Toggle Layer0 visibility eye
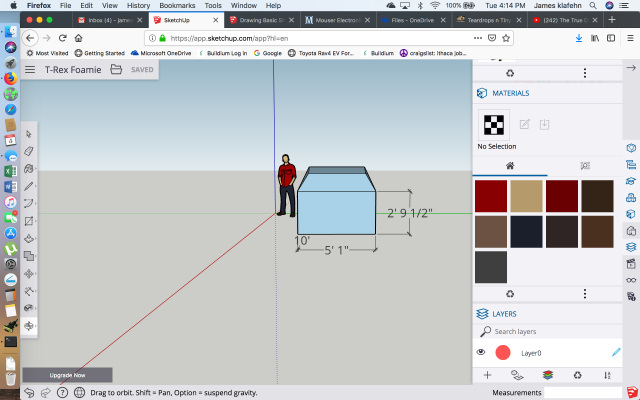640x400 pixels. click(x=481, y=352)
